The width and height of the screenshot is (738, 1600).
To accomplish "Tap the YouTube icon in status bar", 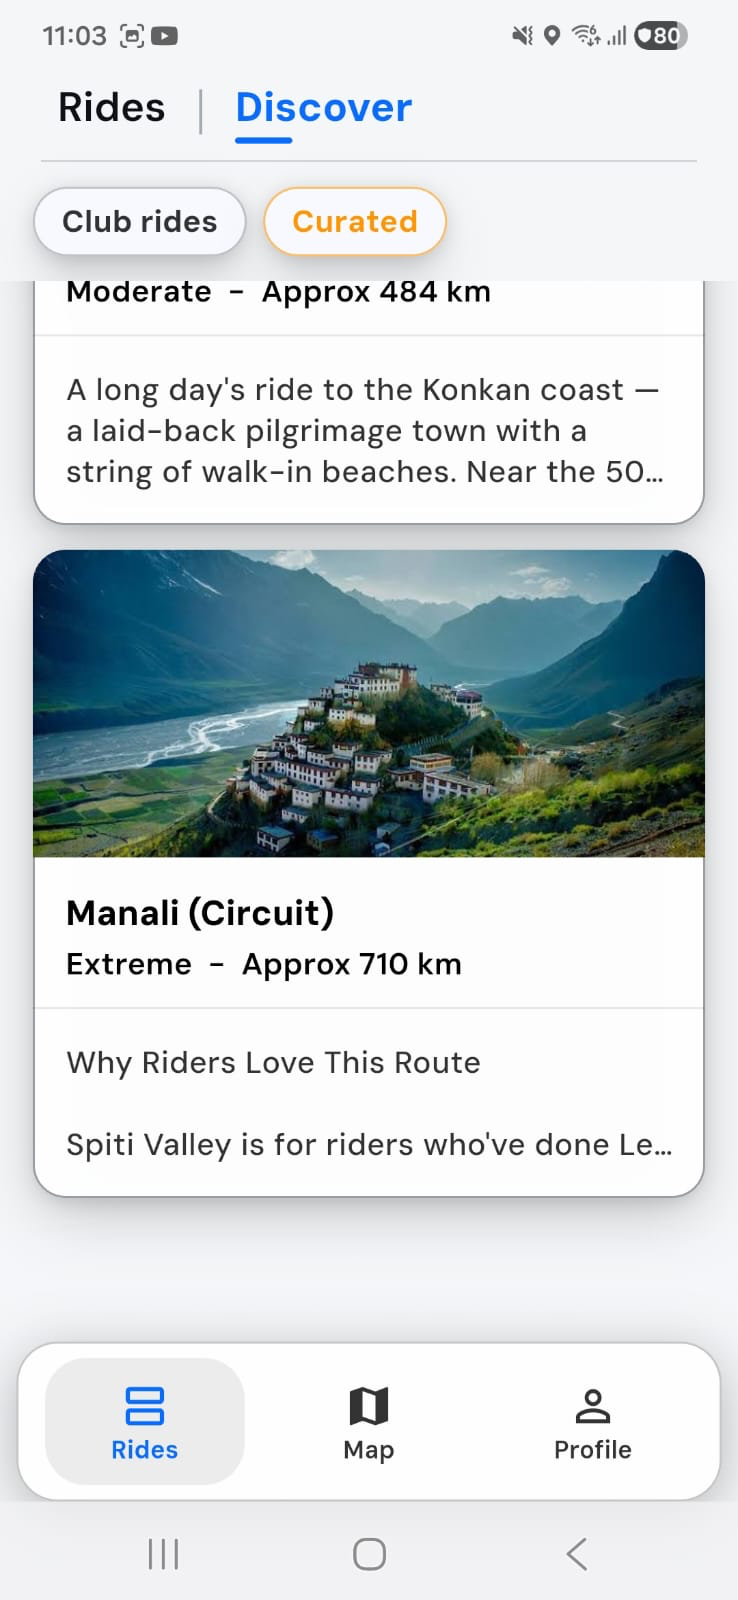I will (164, 36).
